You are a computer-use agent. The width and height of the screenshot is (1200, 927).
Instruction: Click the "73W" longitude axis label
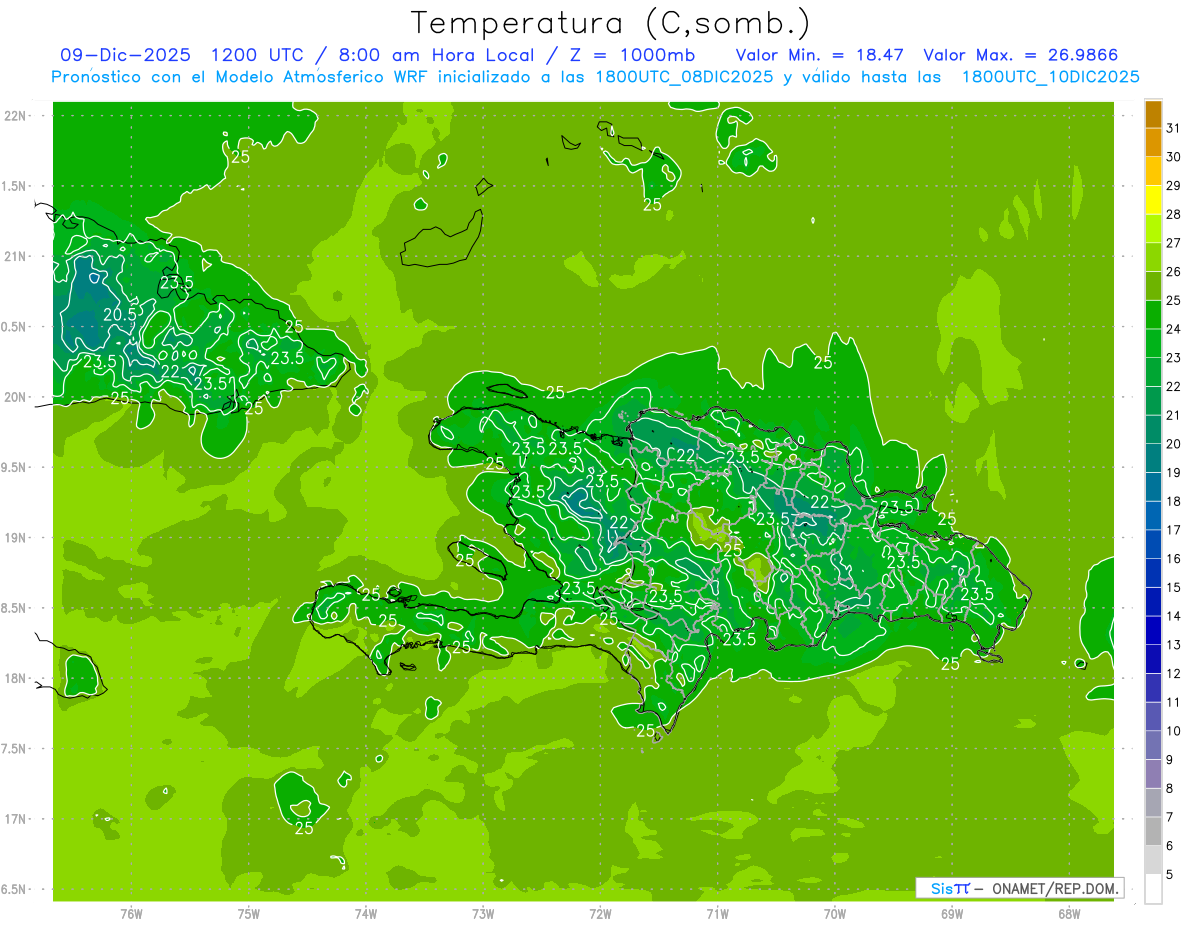click(x=483, y=913)
